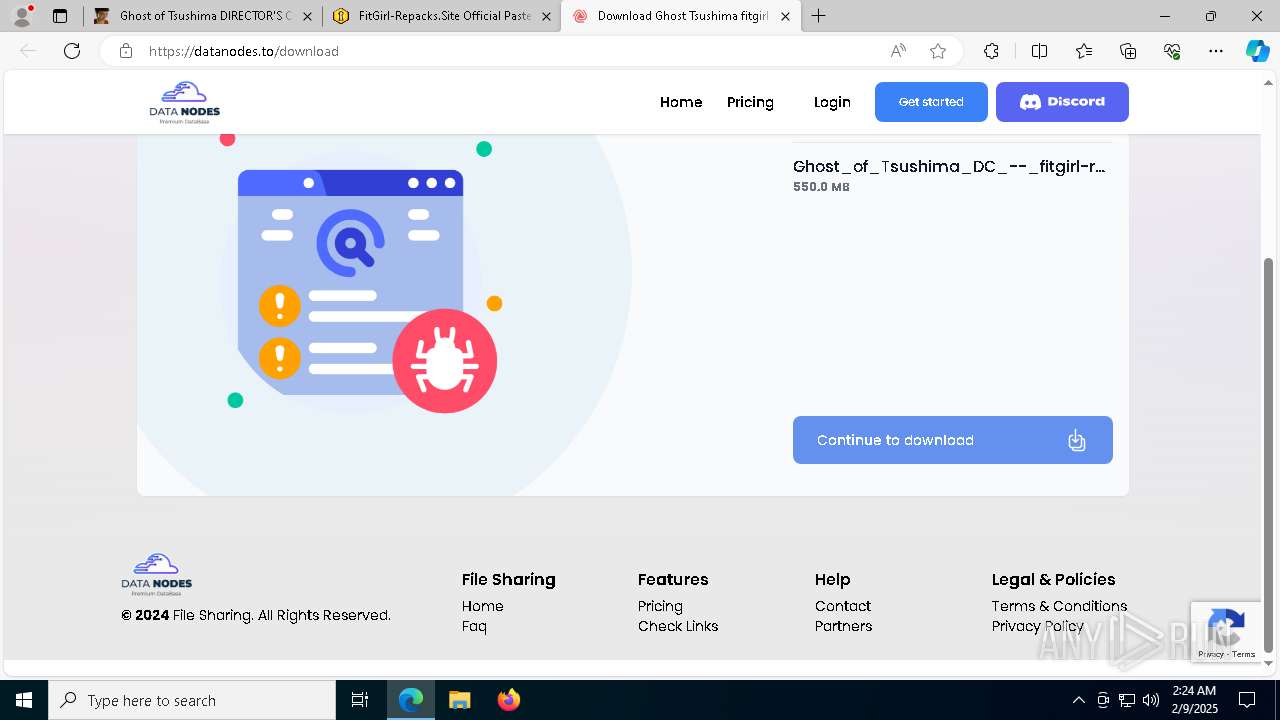Toggle the Split screen icon
Image resolution: width=1280 pixels, height=720 pixels.
tap(1039, 51)
